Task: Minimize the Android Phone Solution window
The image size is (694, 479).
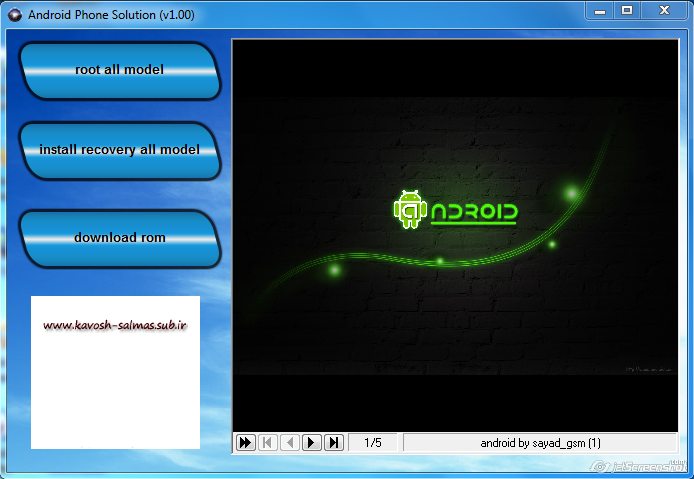Action: click(x=600, y=11)
